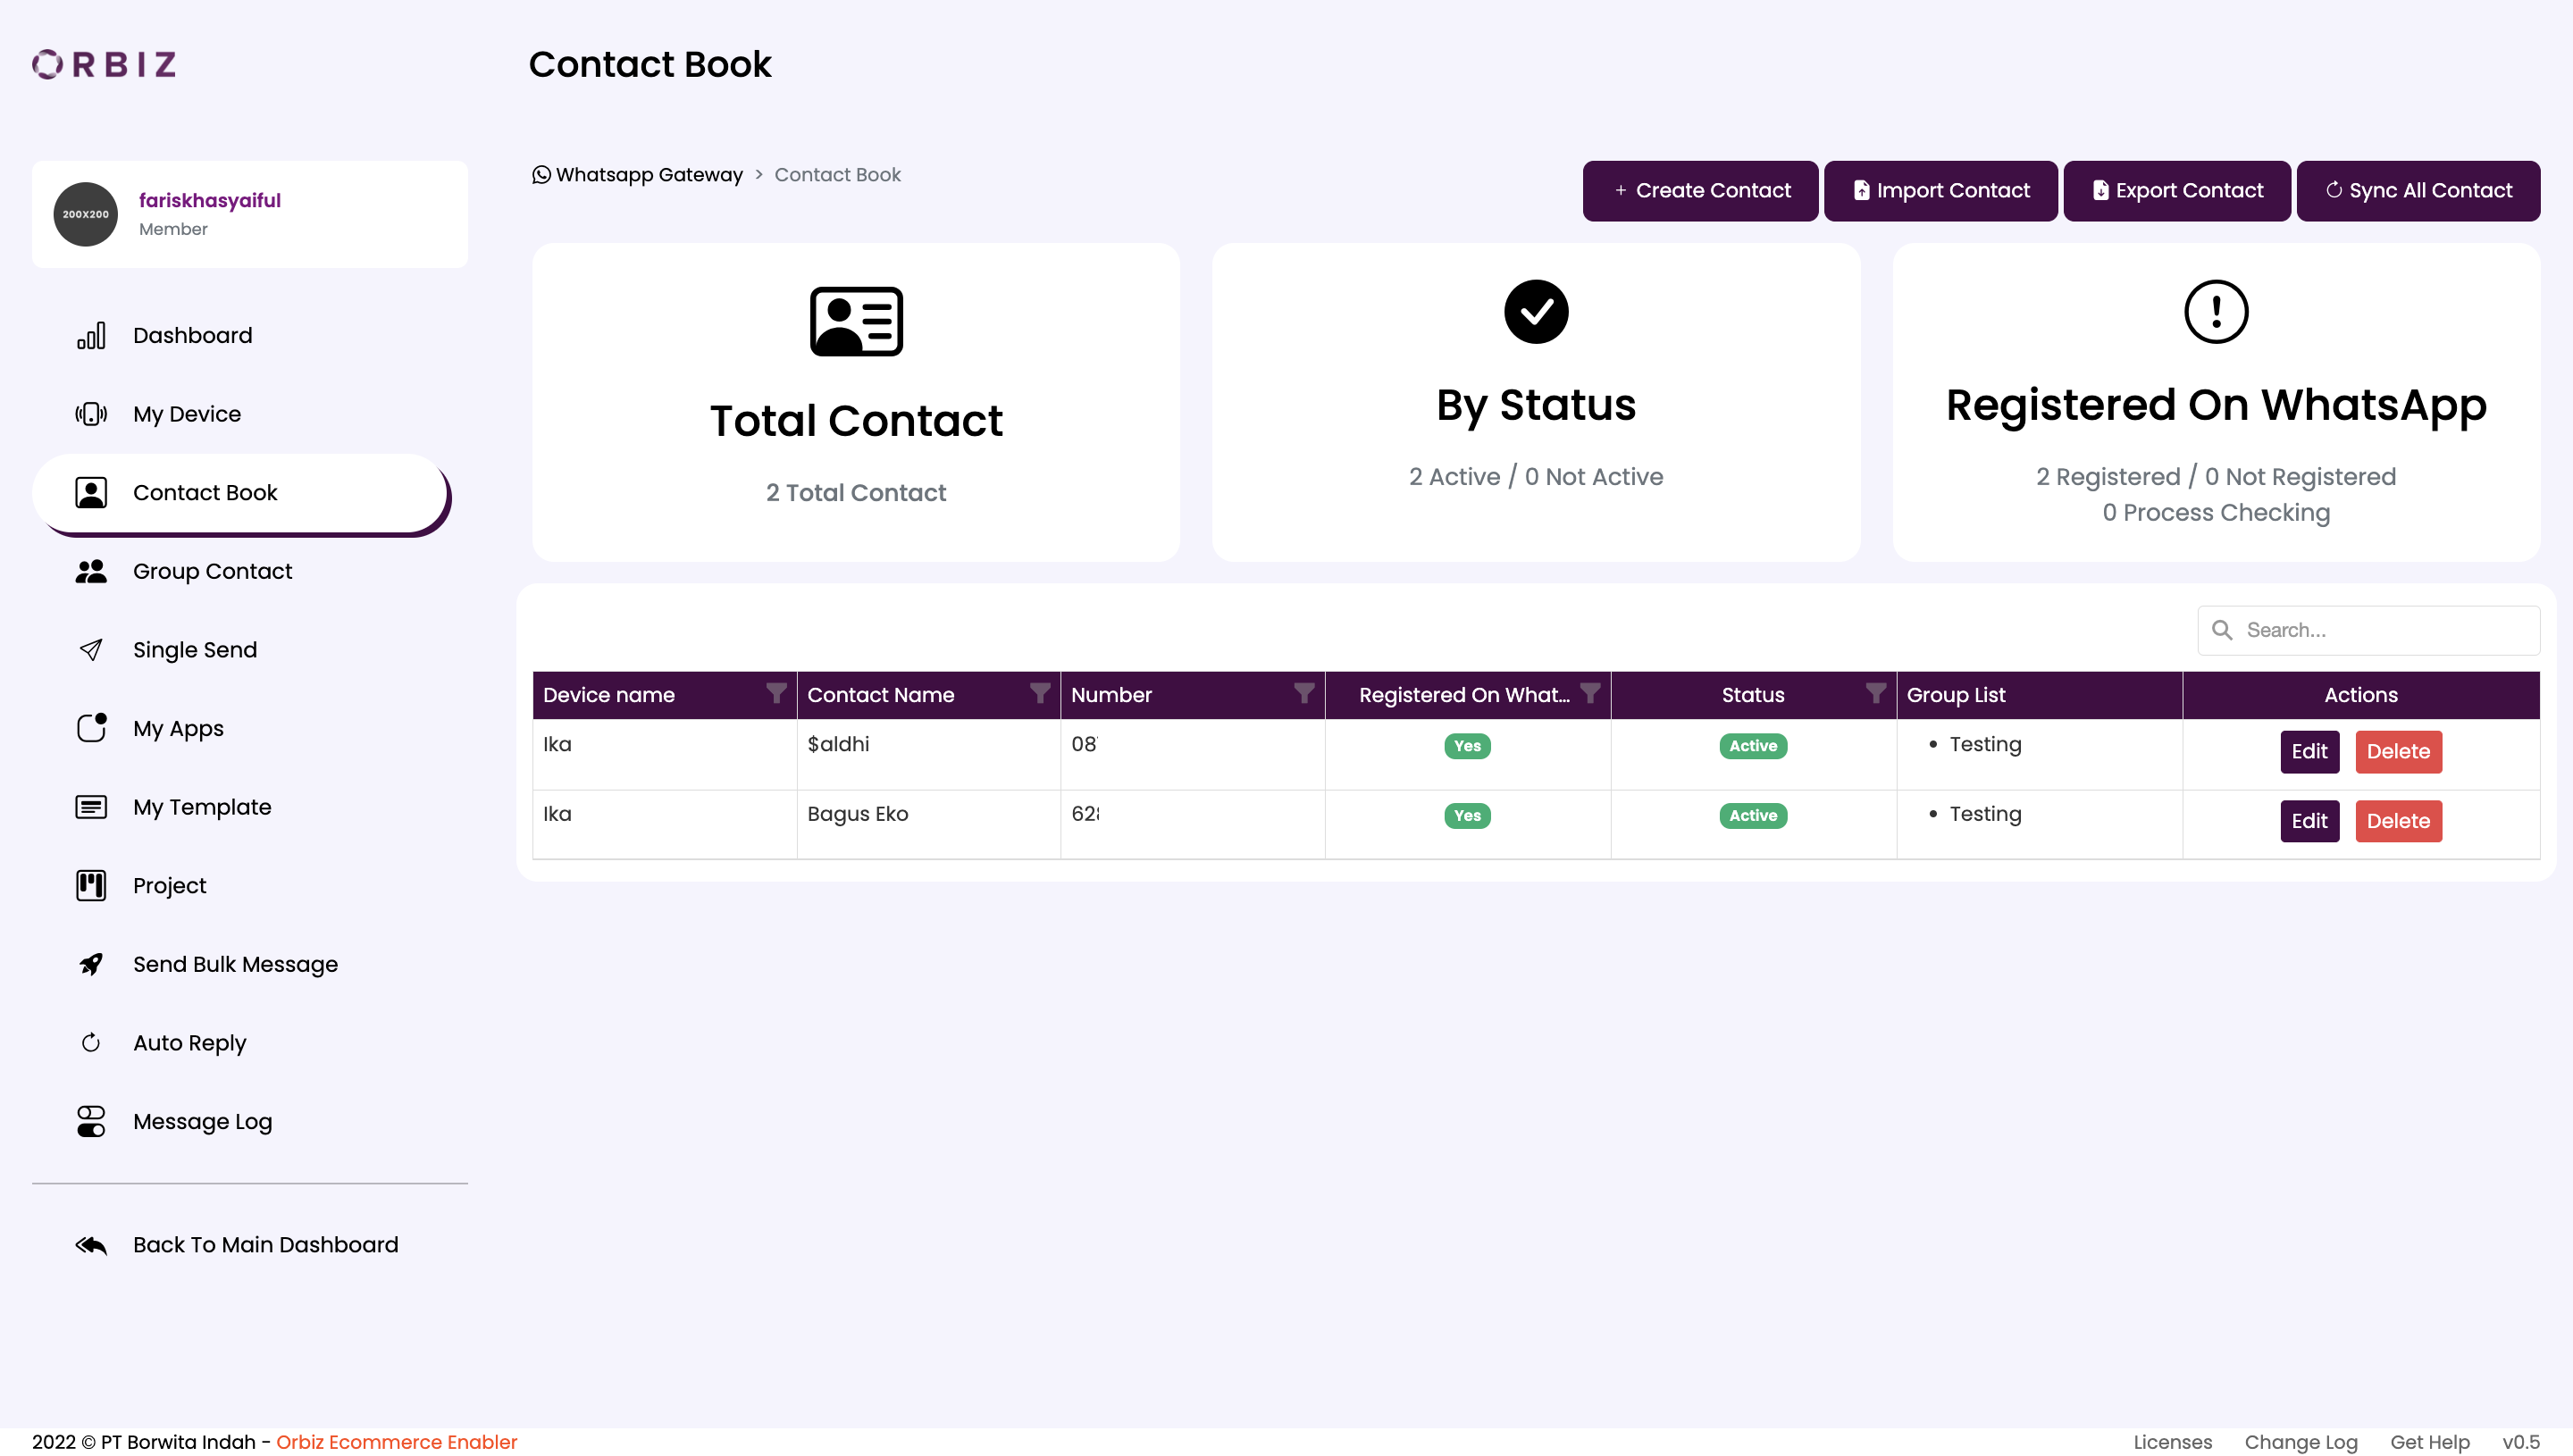The height and width of the screenshot is (1456, 2573).
Task: Open Status column filter
Action: click(1876, 693)
